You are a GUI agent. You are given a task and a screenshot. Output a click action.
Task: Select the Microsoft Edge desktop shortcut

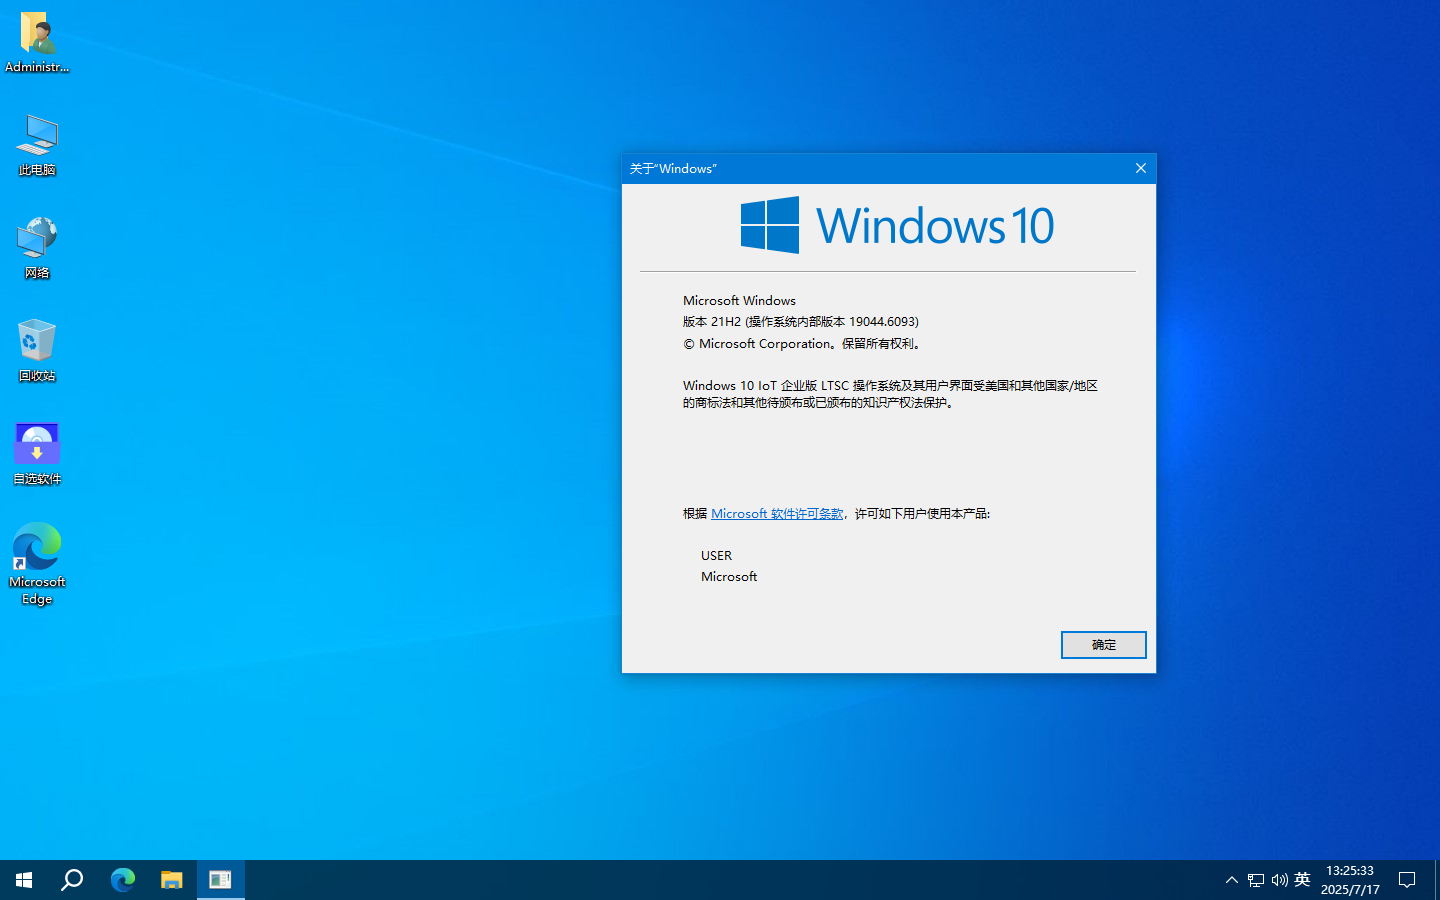point(37,564)
